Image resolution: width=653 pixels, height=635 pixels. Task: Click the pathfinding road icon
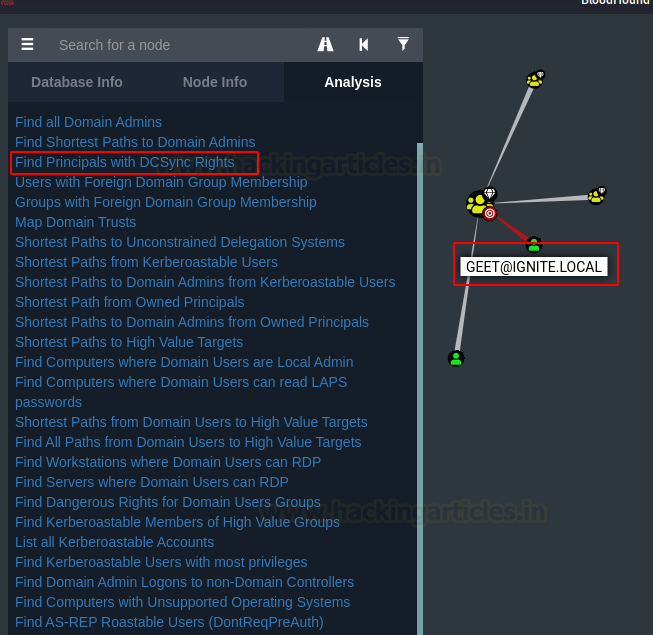click(x=325, y=44)
